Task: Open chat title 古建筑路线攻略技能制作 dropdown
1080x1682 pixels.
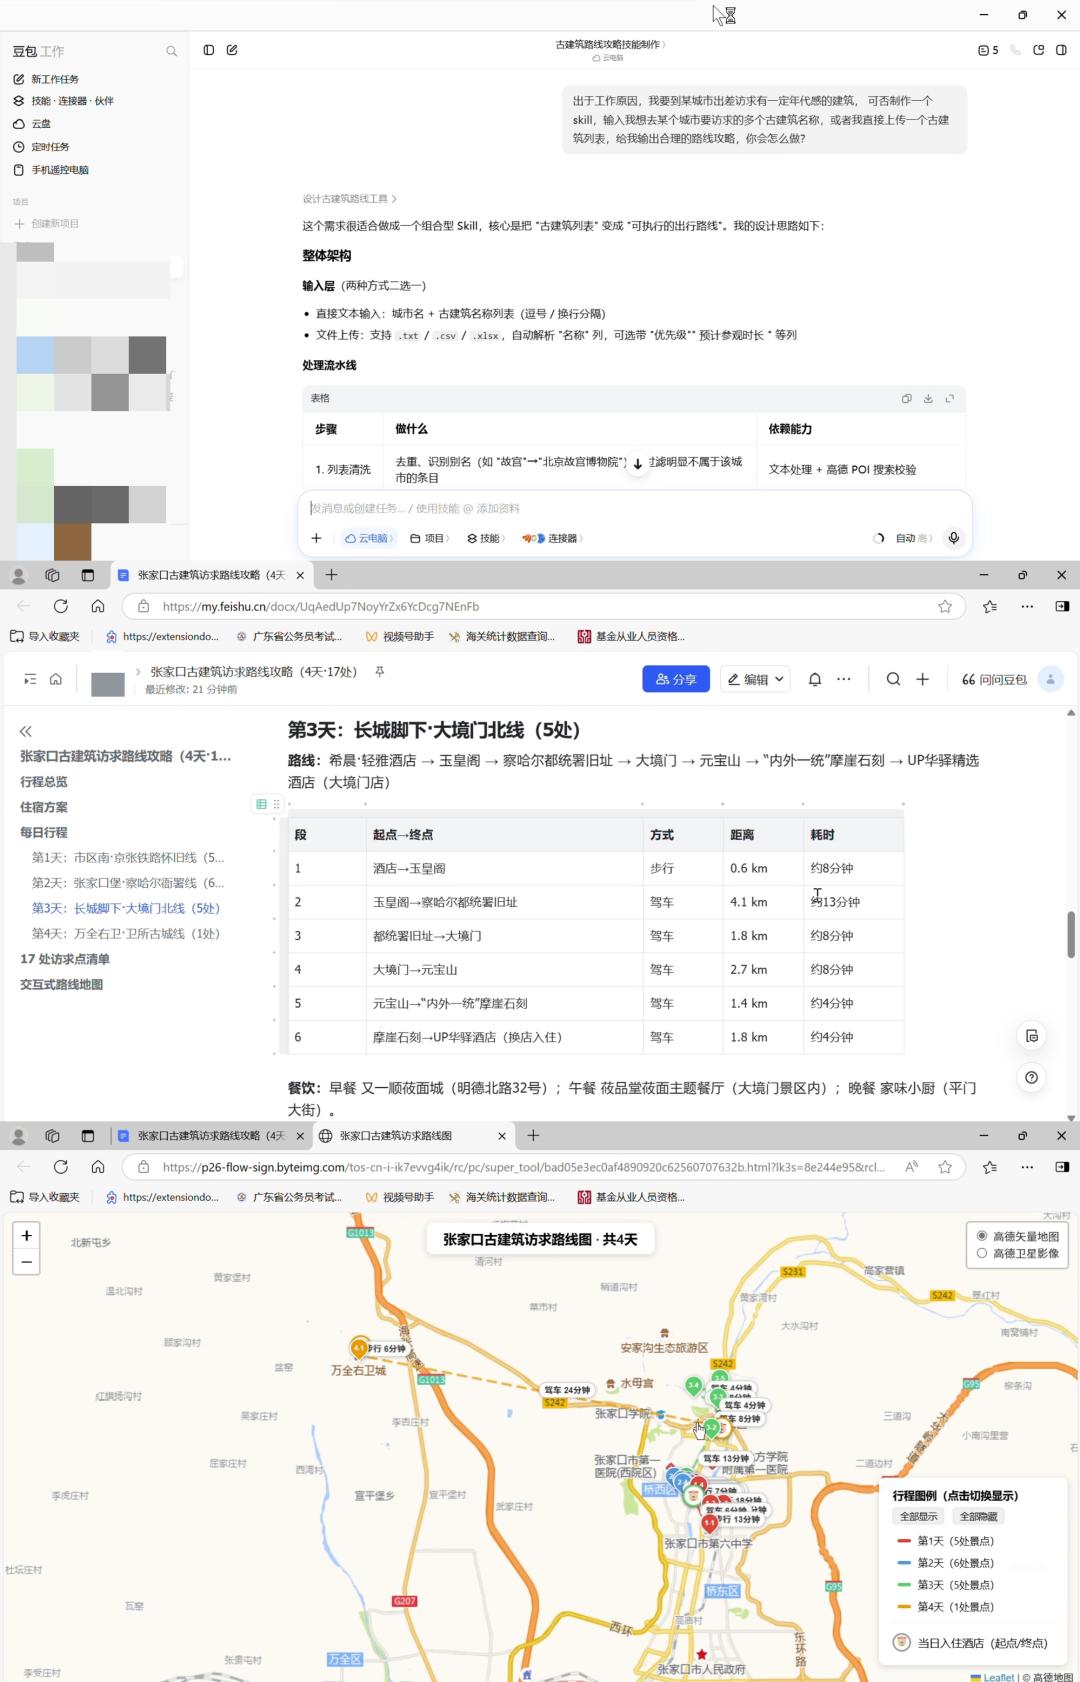Action: click(610, 45)
